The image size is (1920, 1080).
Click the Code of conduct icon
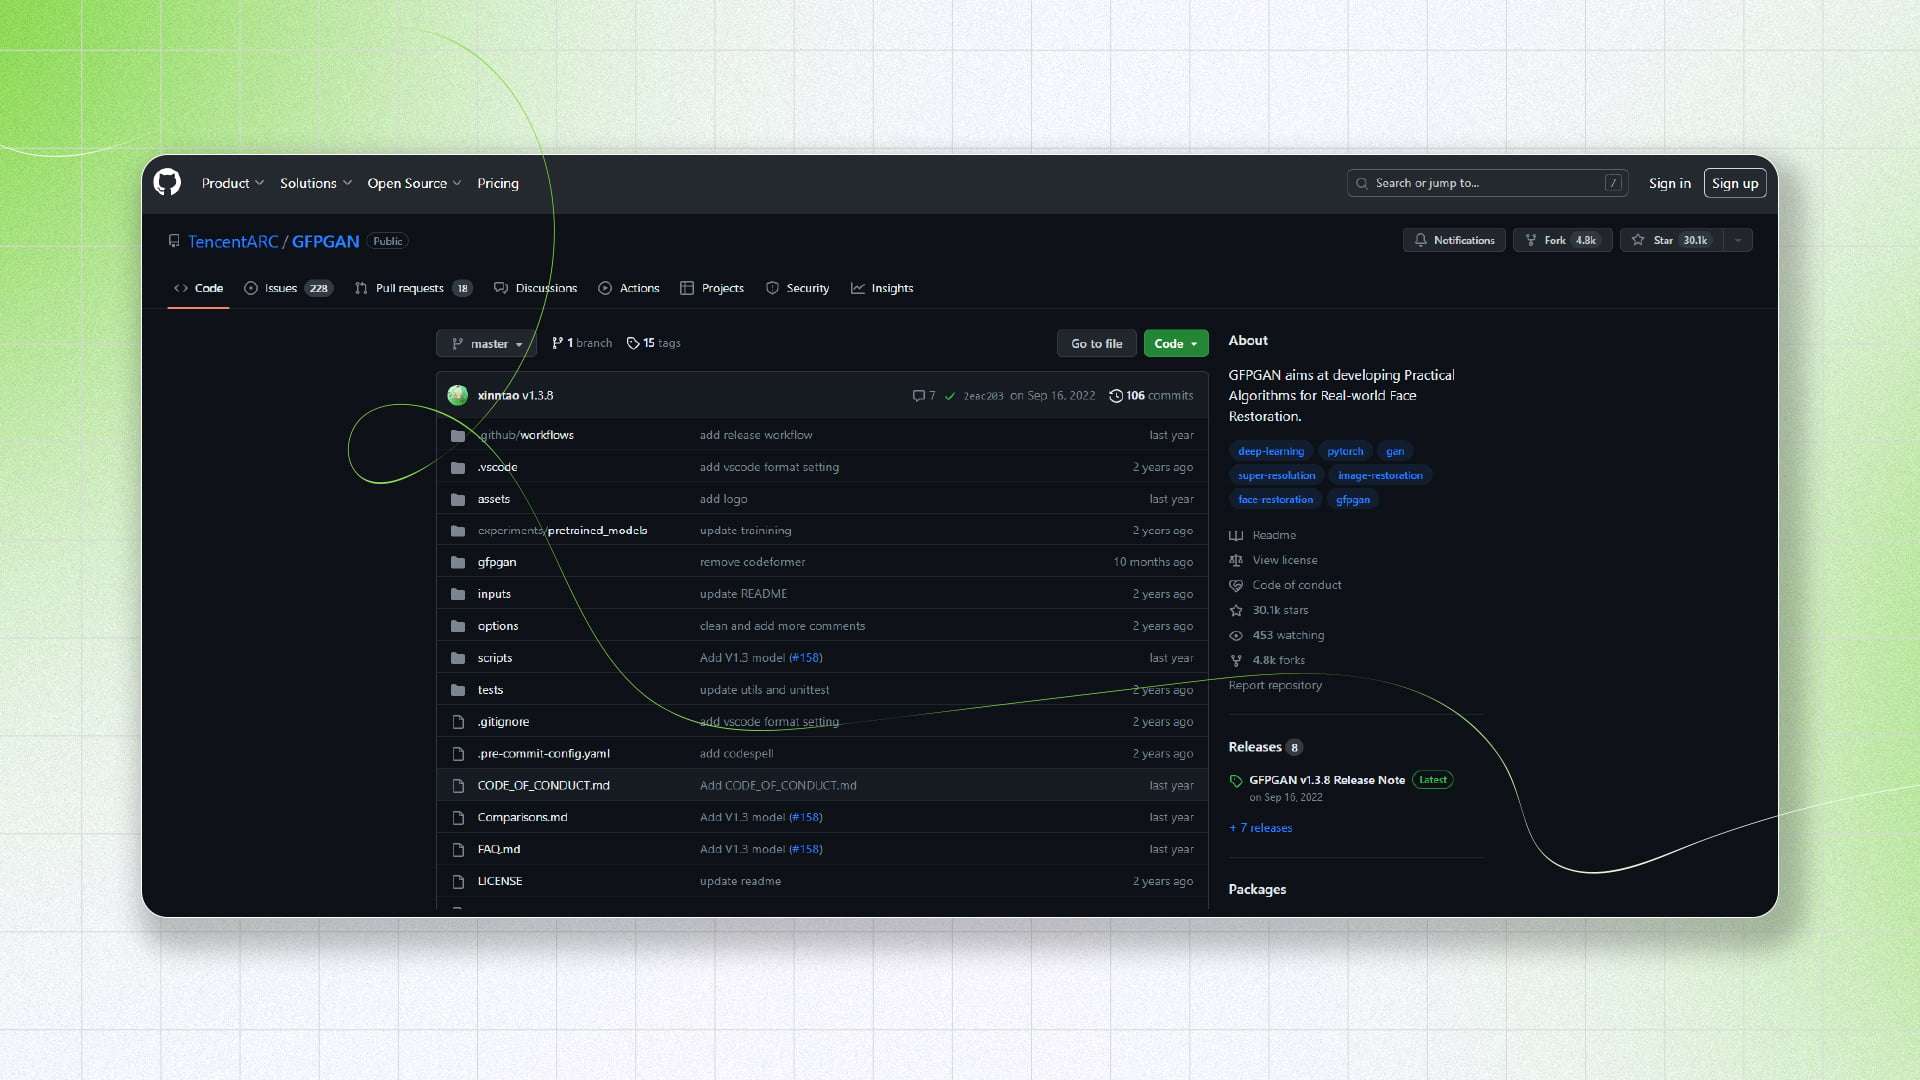(x=1236, y=586)
